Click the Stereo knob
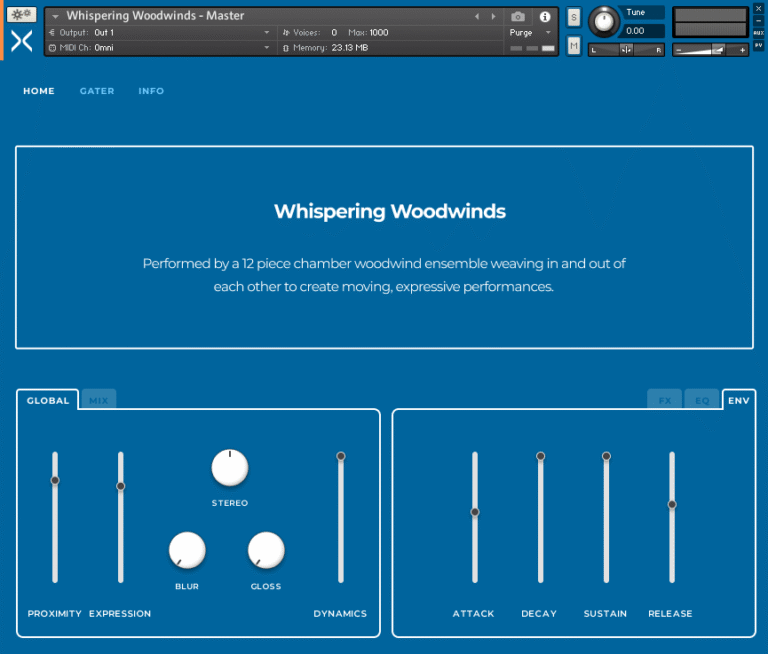 [x=229, y=467]
